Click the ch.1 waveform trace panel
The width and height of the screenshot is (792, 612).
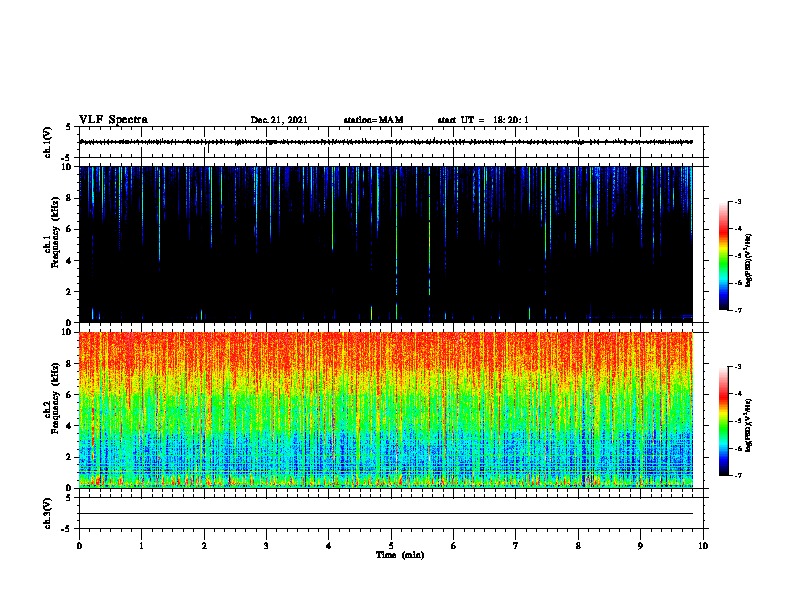point(391,142)
